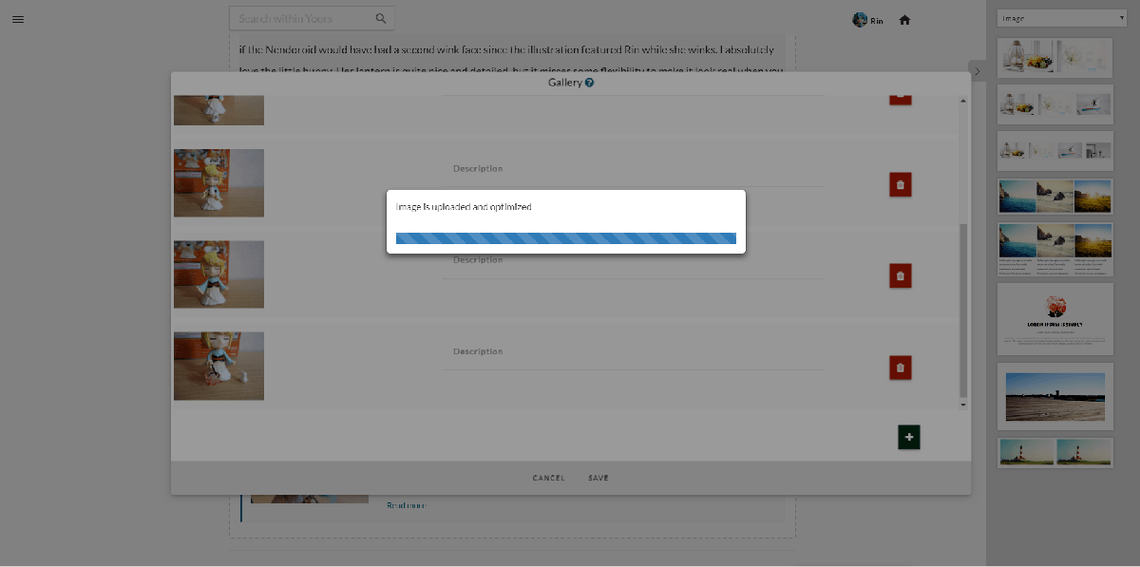Choose the three-image interior layout template

1055,104
